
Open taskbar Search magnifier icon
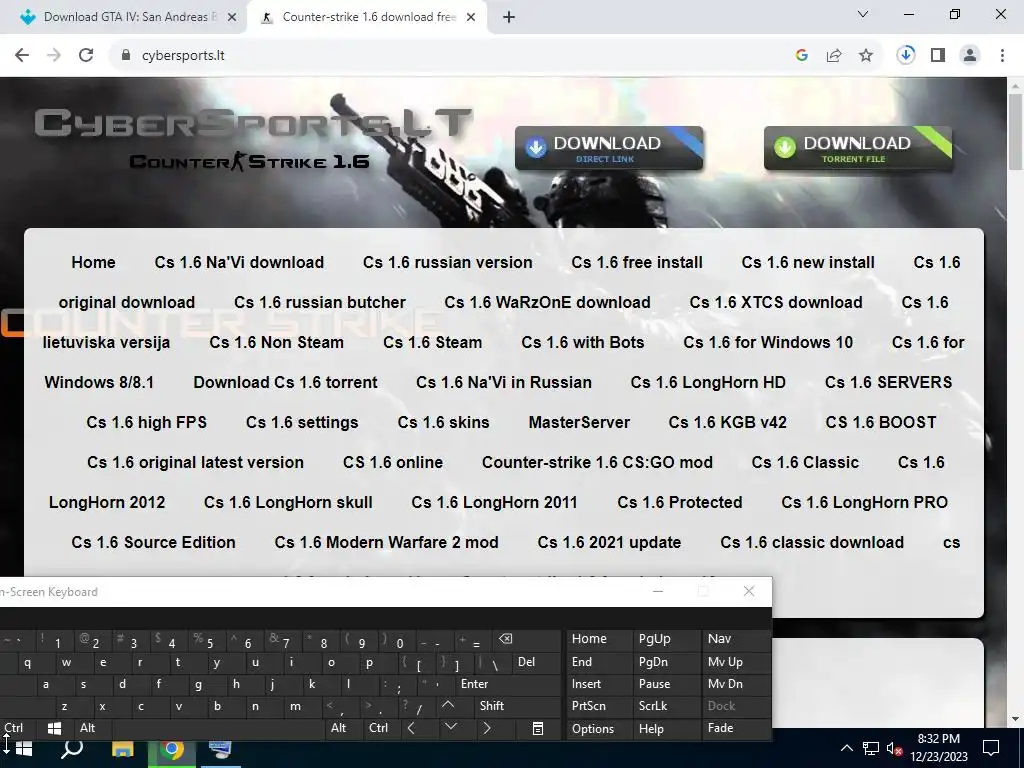coord(72,748)
